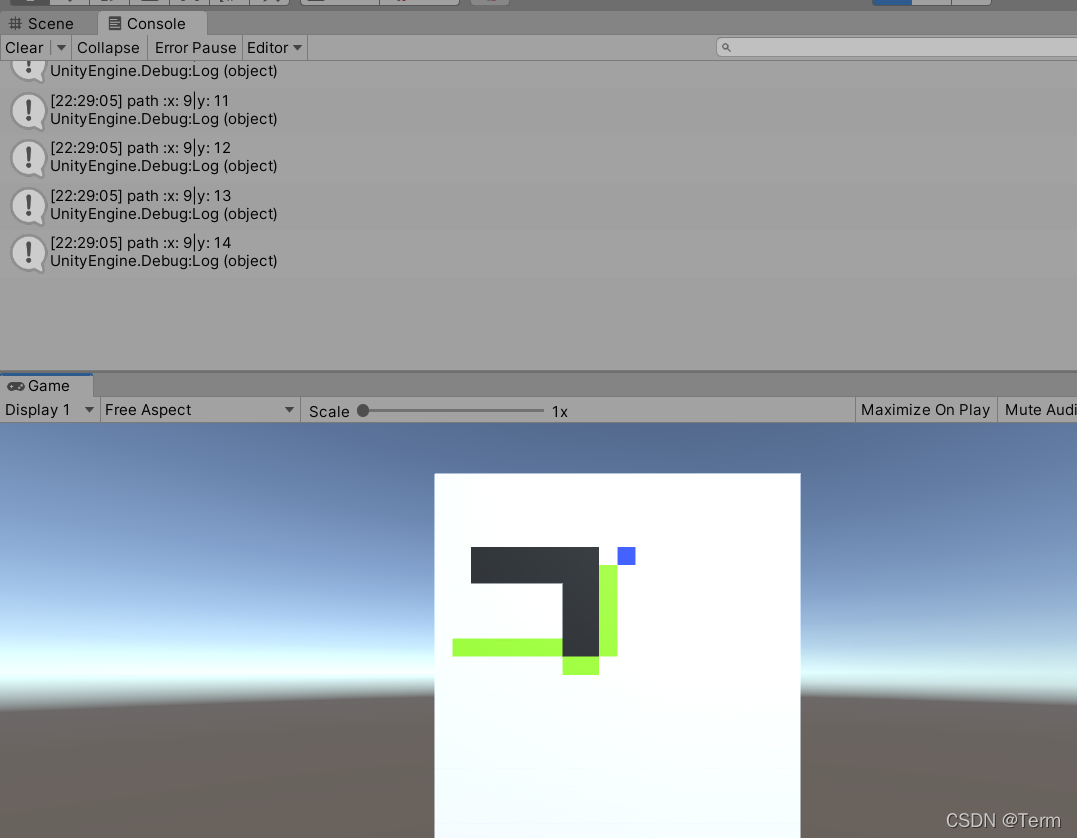This screenshot has height=838, width=1077.
Task: Open the Free Aspect dropdown
Action: pyautogui.click(x=200, y=410)
